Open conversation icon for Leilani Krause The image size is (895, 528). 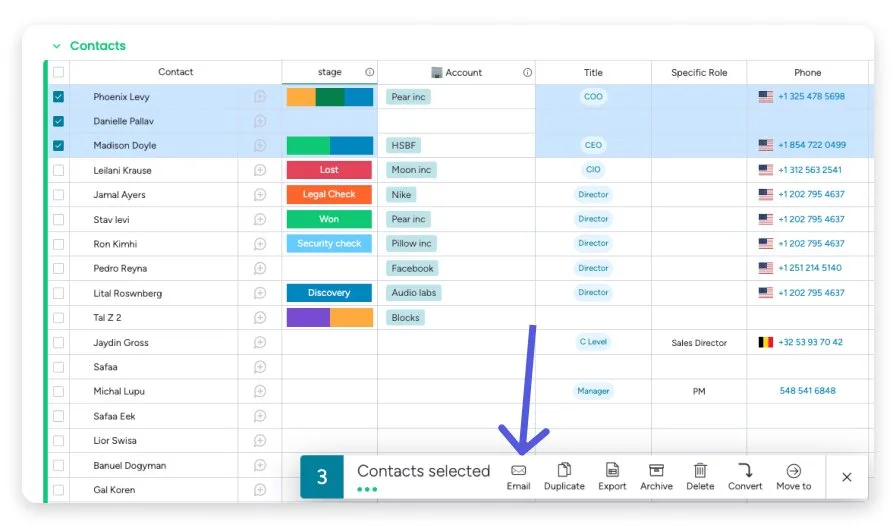coord(260,171)
